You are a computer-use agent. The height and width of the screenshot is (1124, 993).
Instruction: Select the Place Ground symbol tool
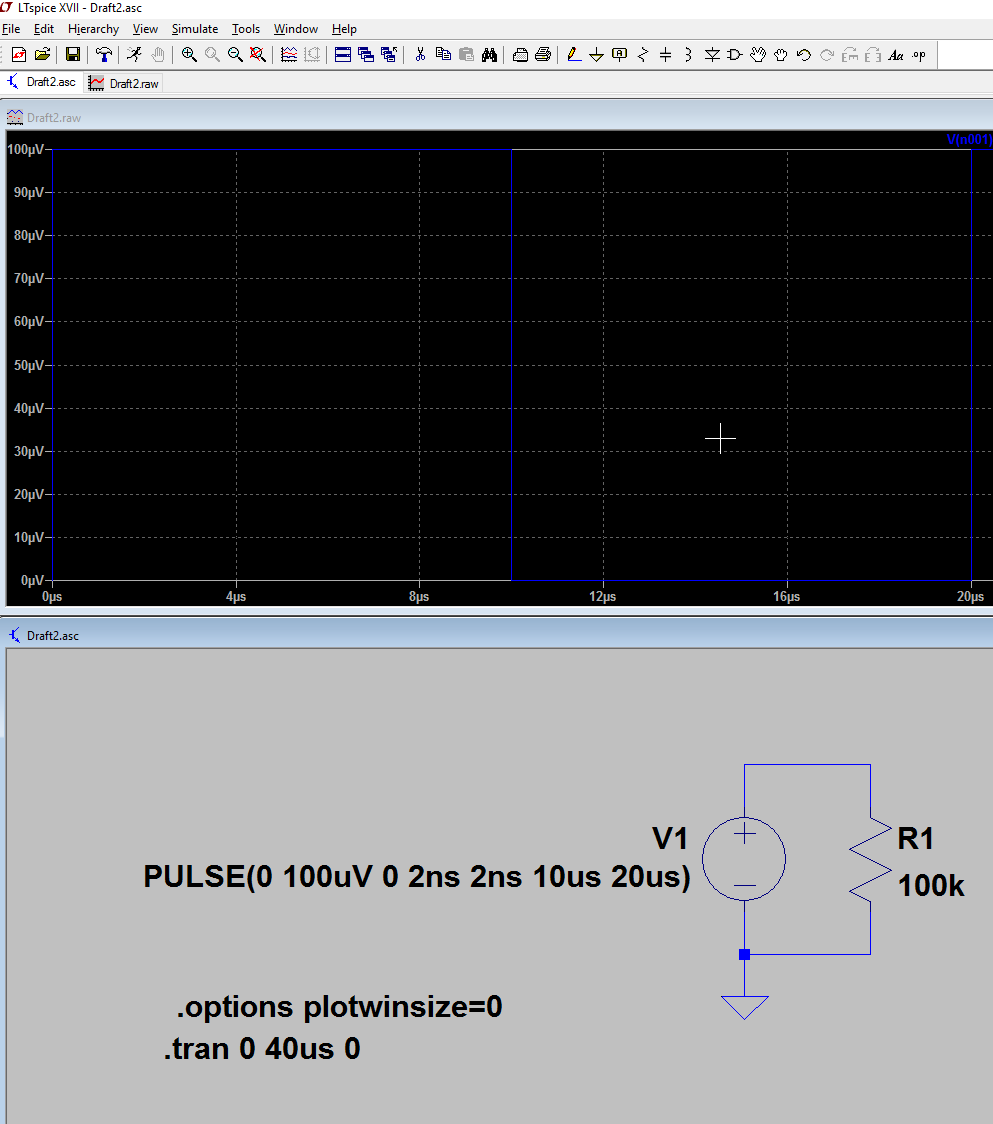[x=597, y=54]
